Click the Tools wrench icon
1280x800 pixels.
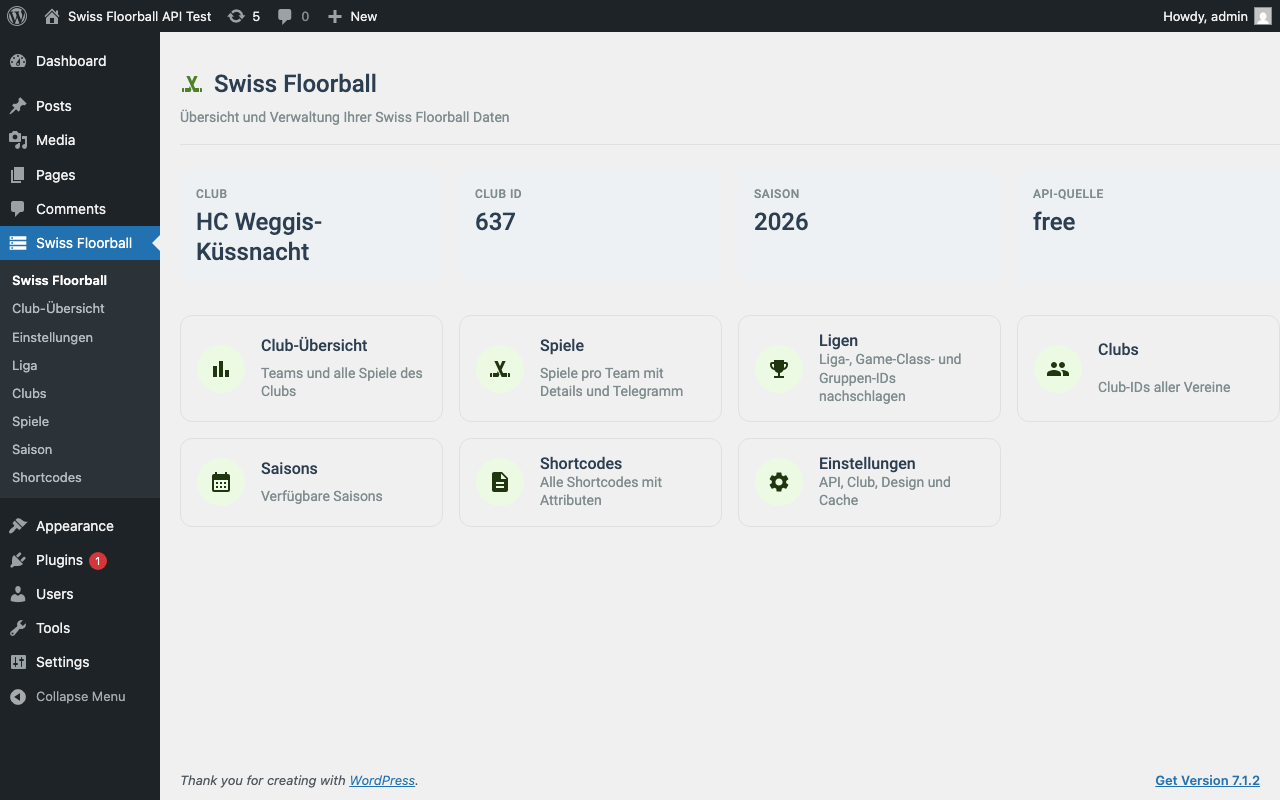18,628
